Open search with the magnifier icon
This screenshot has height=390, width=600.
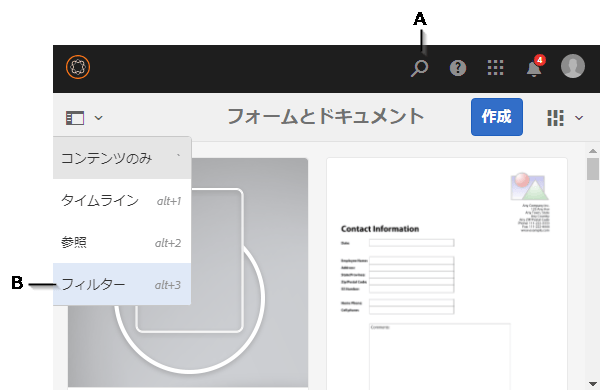pyautogui.click(x=419, y=69)
